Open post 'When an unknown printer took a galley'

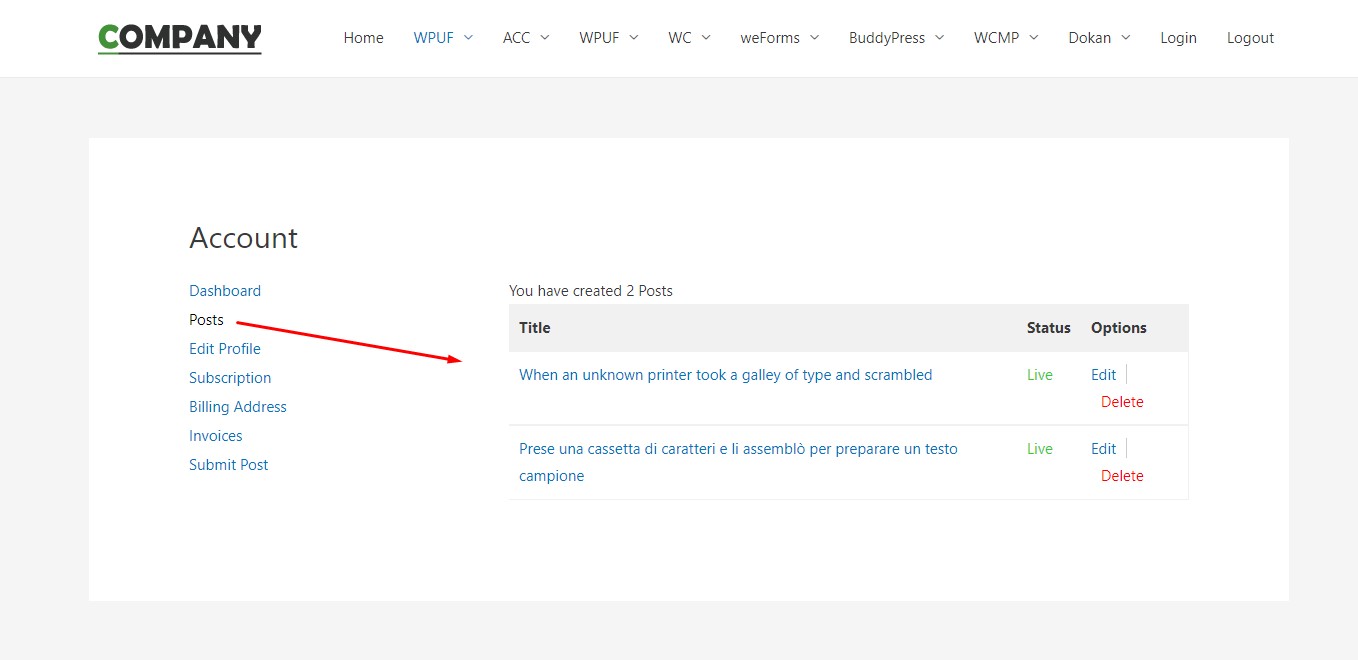click(725, 375)
